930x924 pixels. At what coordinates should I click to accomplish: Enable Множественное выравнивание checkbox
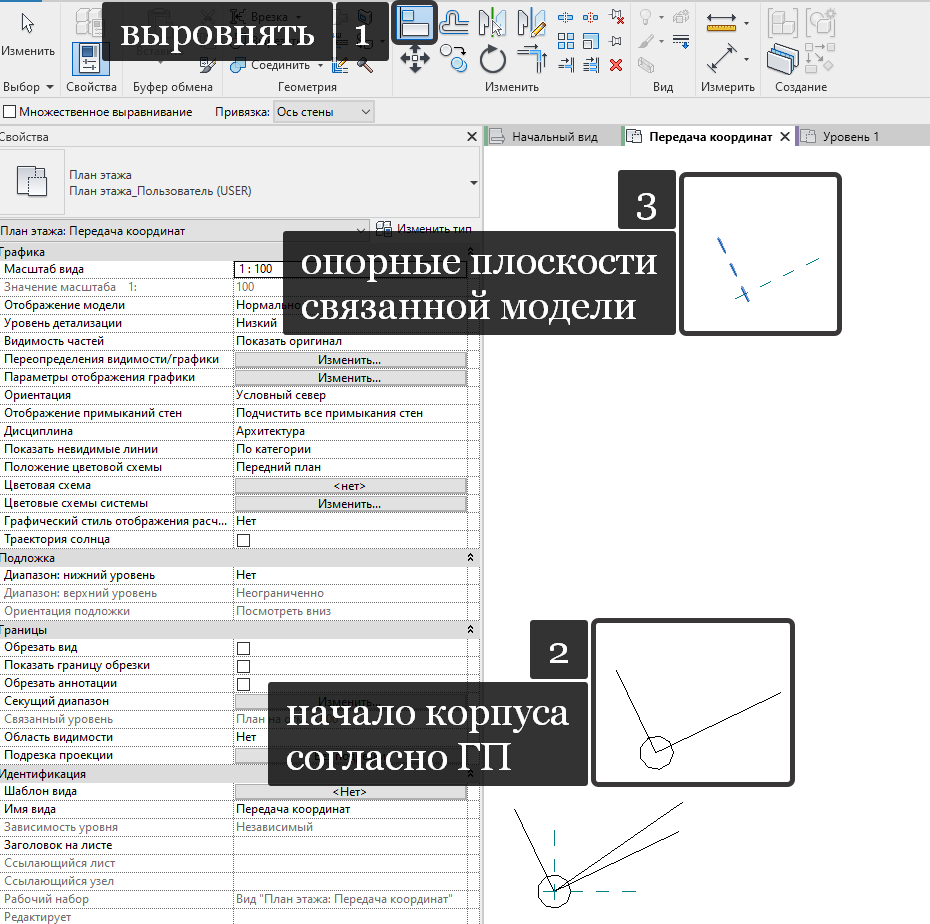tap(9, 111)
